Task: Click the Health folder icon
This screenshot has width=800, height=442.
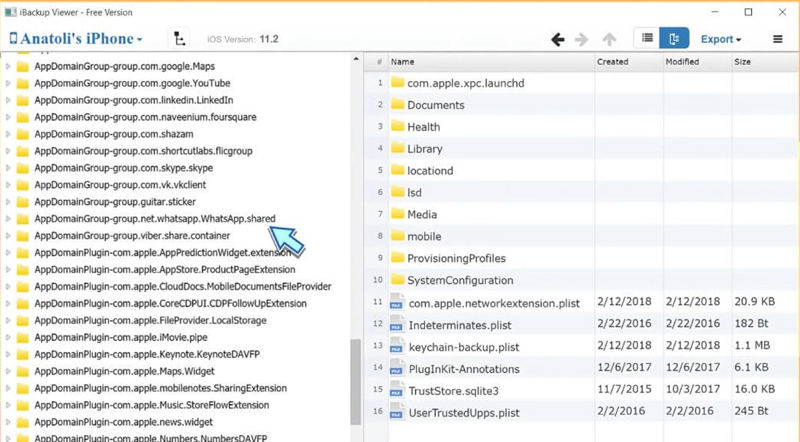Action: coord(397,127)
